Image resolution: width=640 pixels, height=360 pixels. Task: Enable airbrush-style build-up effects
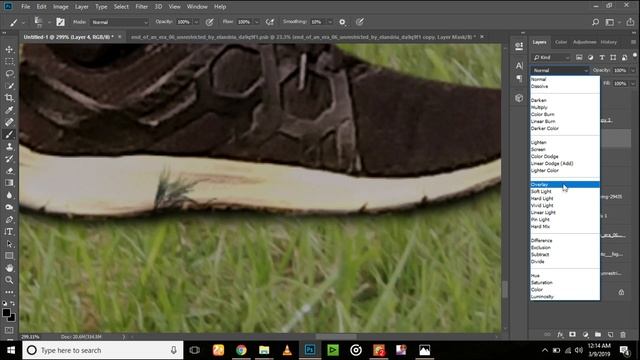pos(270,22)
